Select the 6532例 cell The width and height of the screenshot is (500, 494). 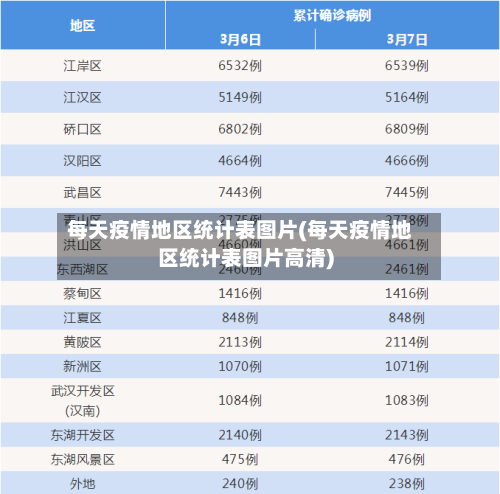coord(240,65)
